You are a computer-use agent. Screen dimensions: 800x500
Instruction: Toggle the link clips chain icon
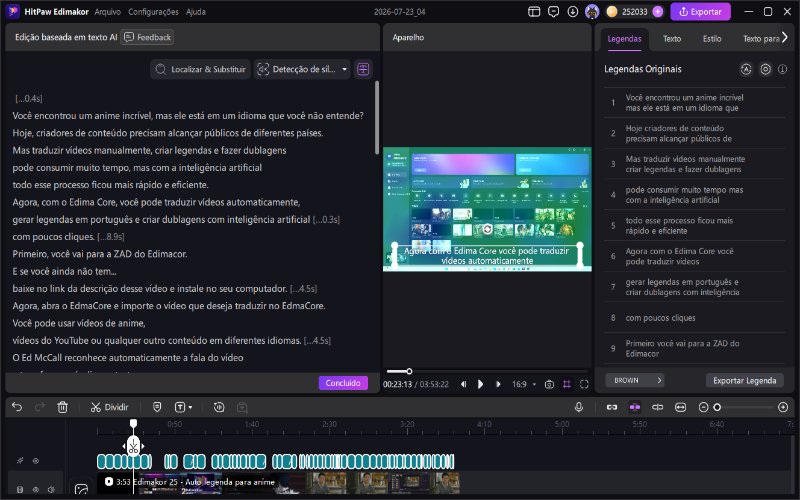pyautogui.click(x=612, y=407)
